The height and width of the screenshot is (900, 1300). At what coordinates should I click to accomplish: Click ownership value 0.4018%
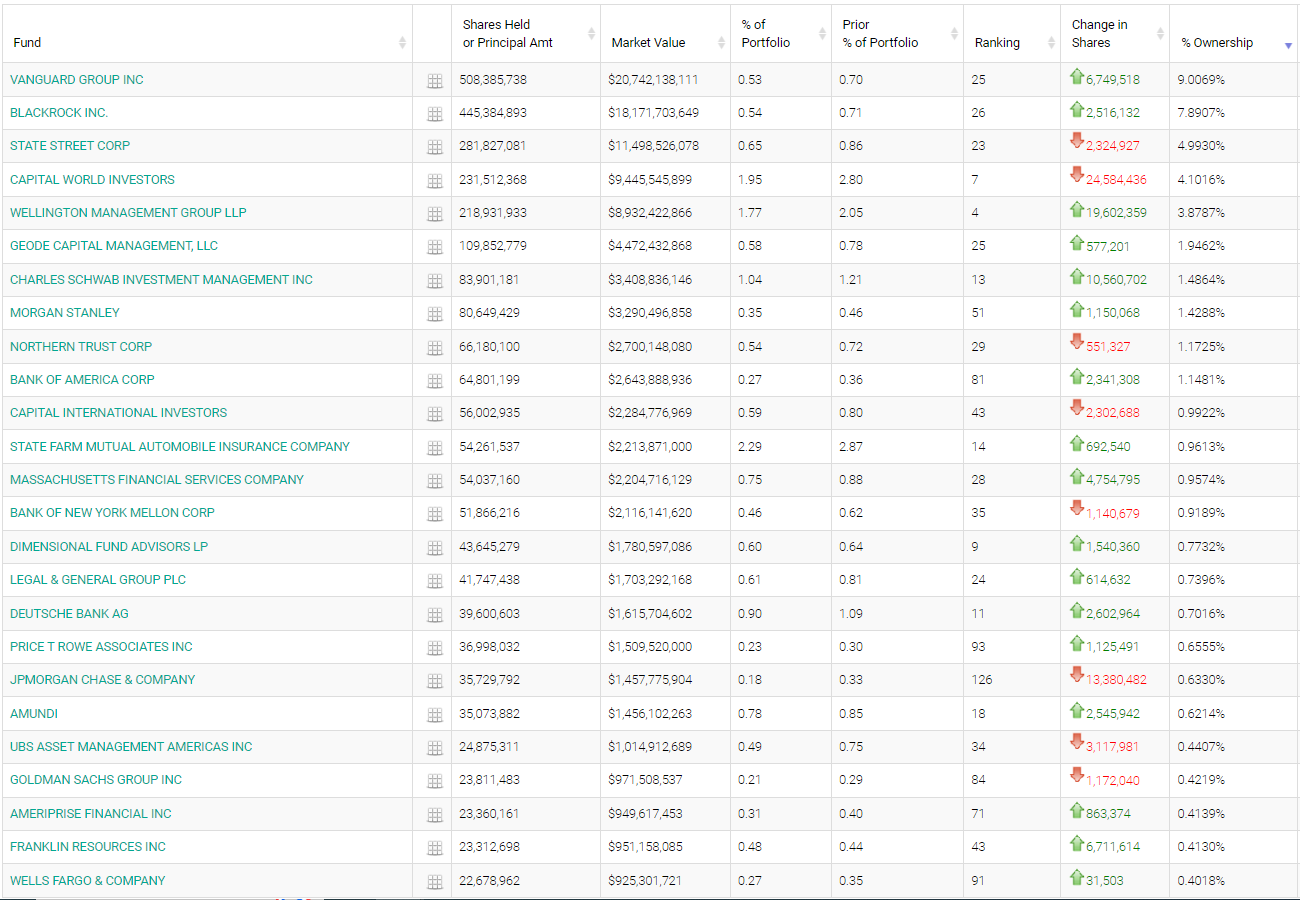coord(1203,881)
